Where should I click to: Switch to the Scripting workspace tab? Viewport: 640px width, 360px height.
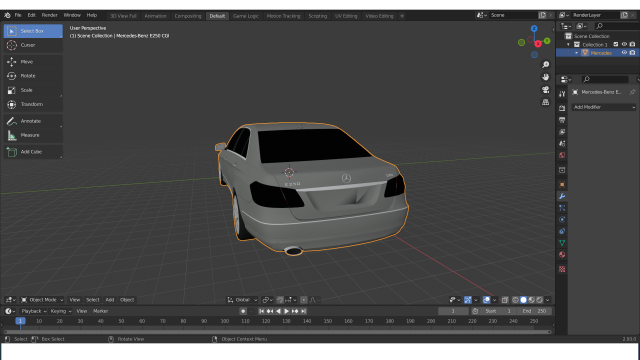(x=318, y=16)
